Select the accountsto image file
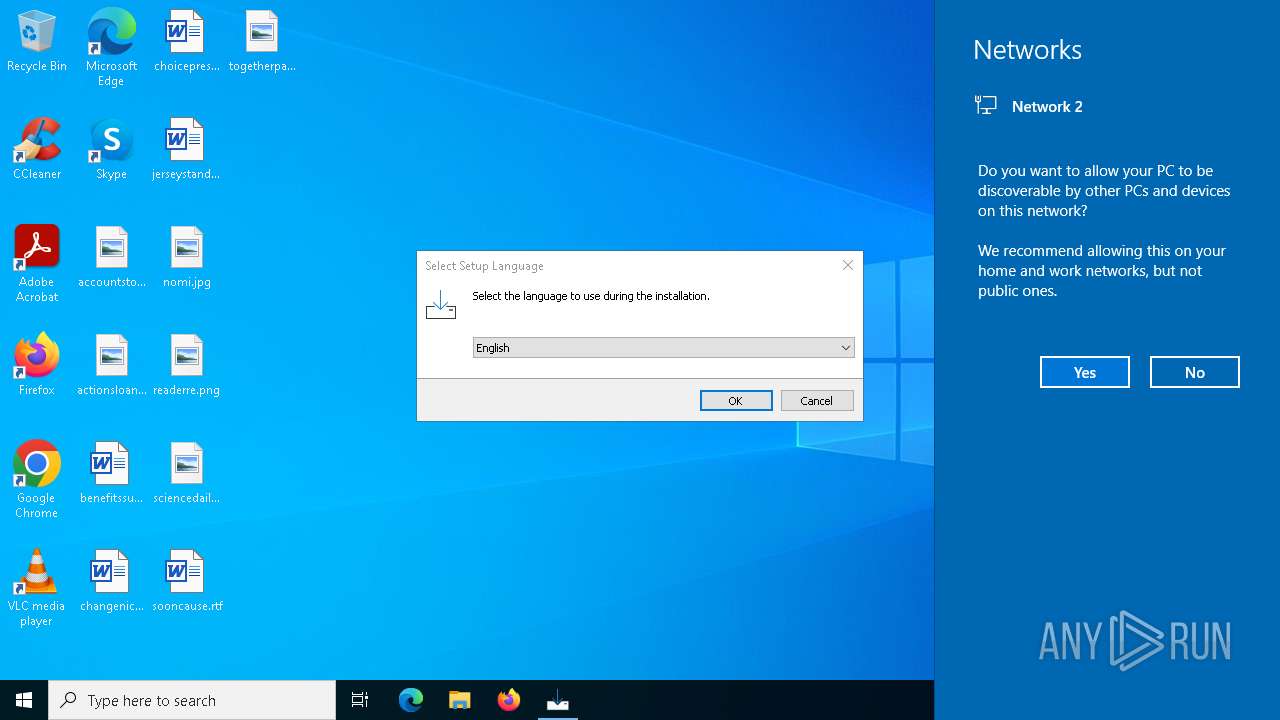 [111, 257]
